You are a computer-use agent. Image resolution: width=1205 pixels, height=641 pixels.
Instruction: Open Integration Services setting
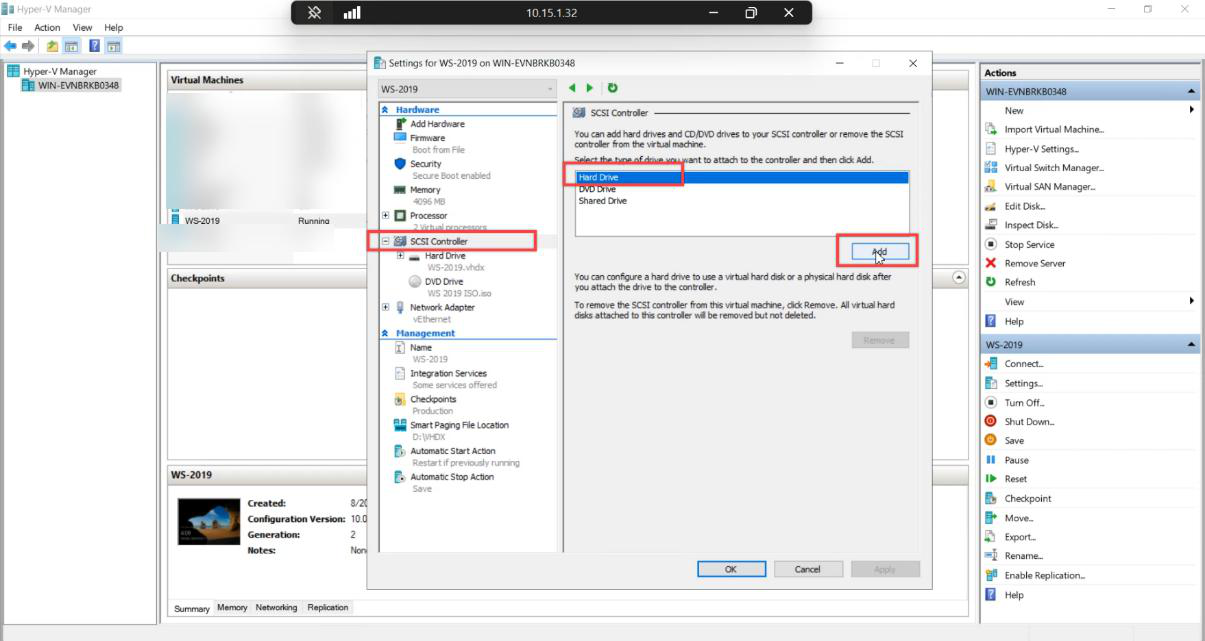(448, 374)
